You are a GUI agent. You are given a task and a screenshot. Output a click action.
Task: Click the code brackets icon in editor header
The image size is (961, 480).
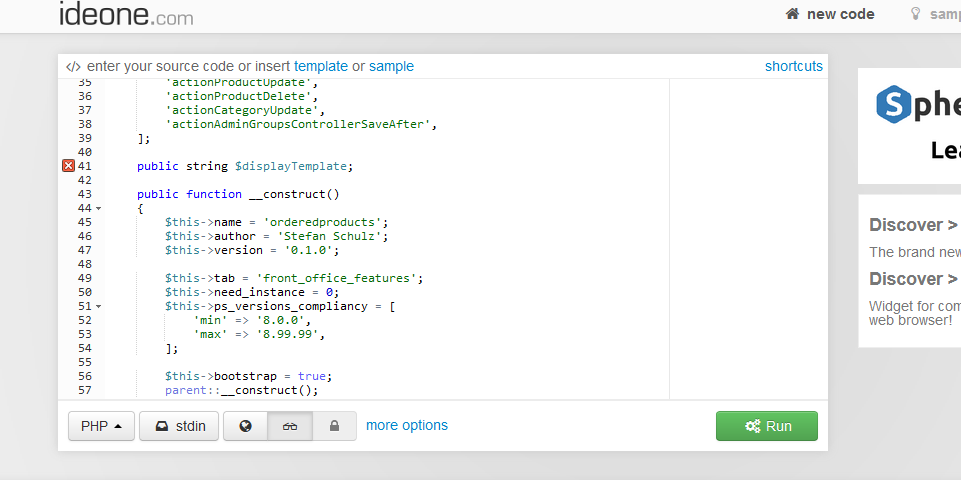(x=73, y=67)
